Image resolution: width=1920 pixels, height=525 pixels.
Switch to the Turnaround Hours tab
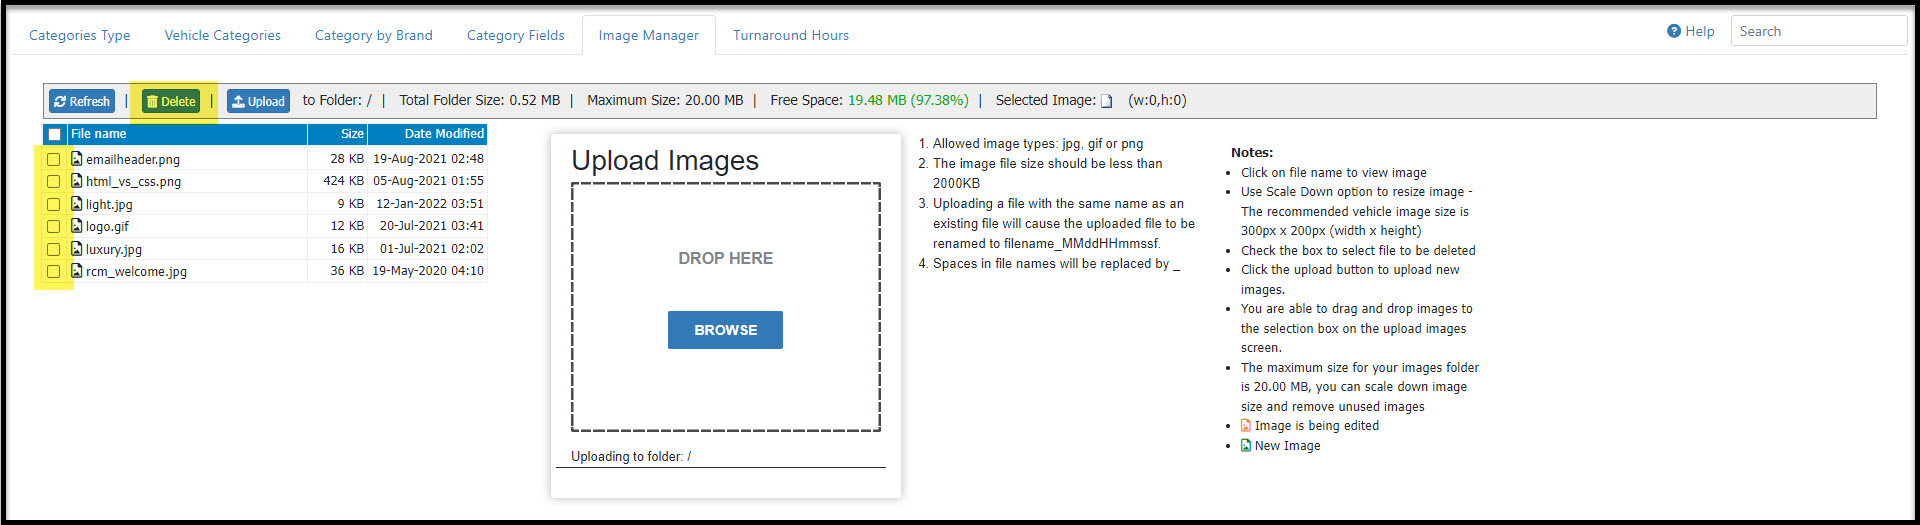coord(790,35)
